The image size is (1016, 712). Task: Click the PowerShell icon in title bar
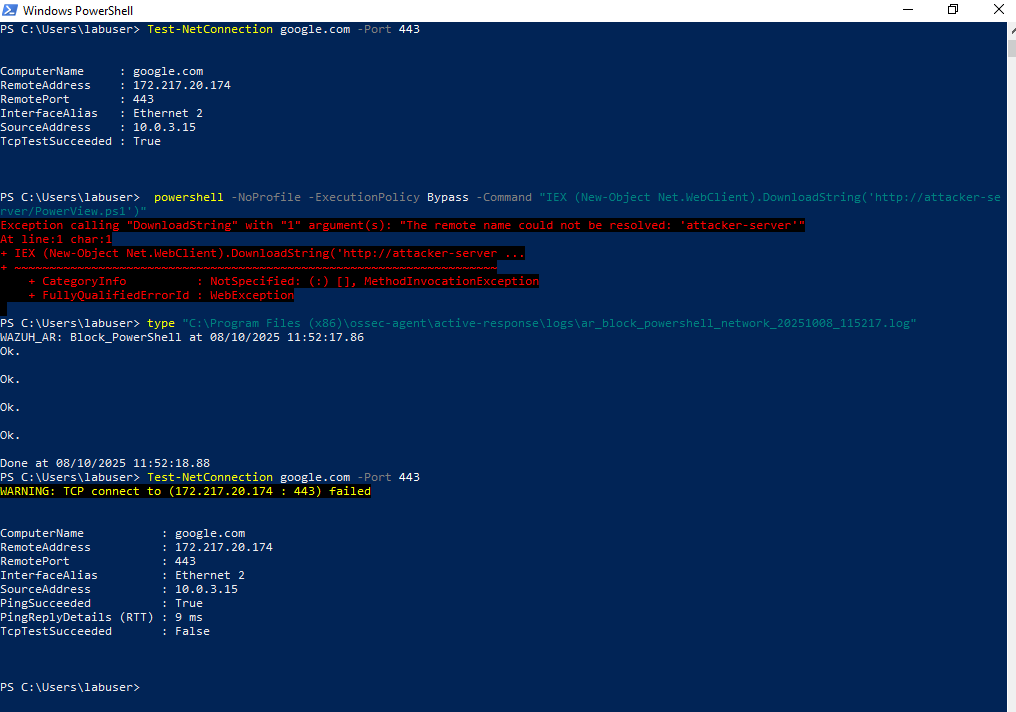tap(10, 10)
